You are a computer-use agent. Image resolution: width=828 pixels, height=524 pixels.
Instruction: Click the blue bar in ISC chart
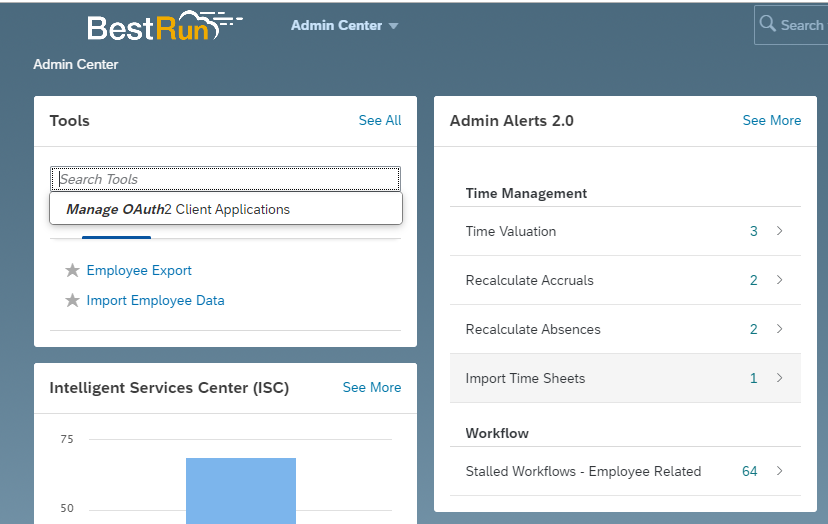coord(241,490)
